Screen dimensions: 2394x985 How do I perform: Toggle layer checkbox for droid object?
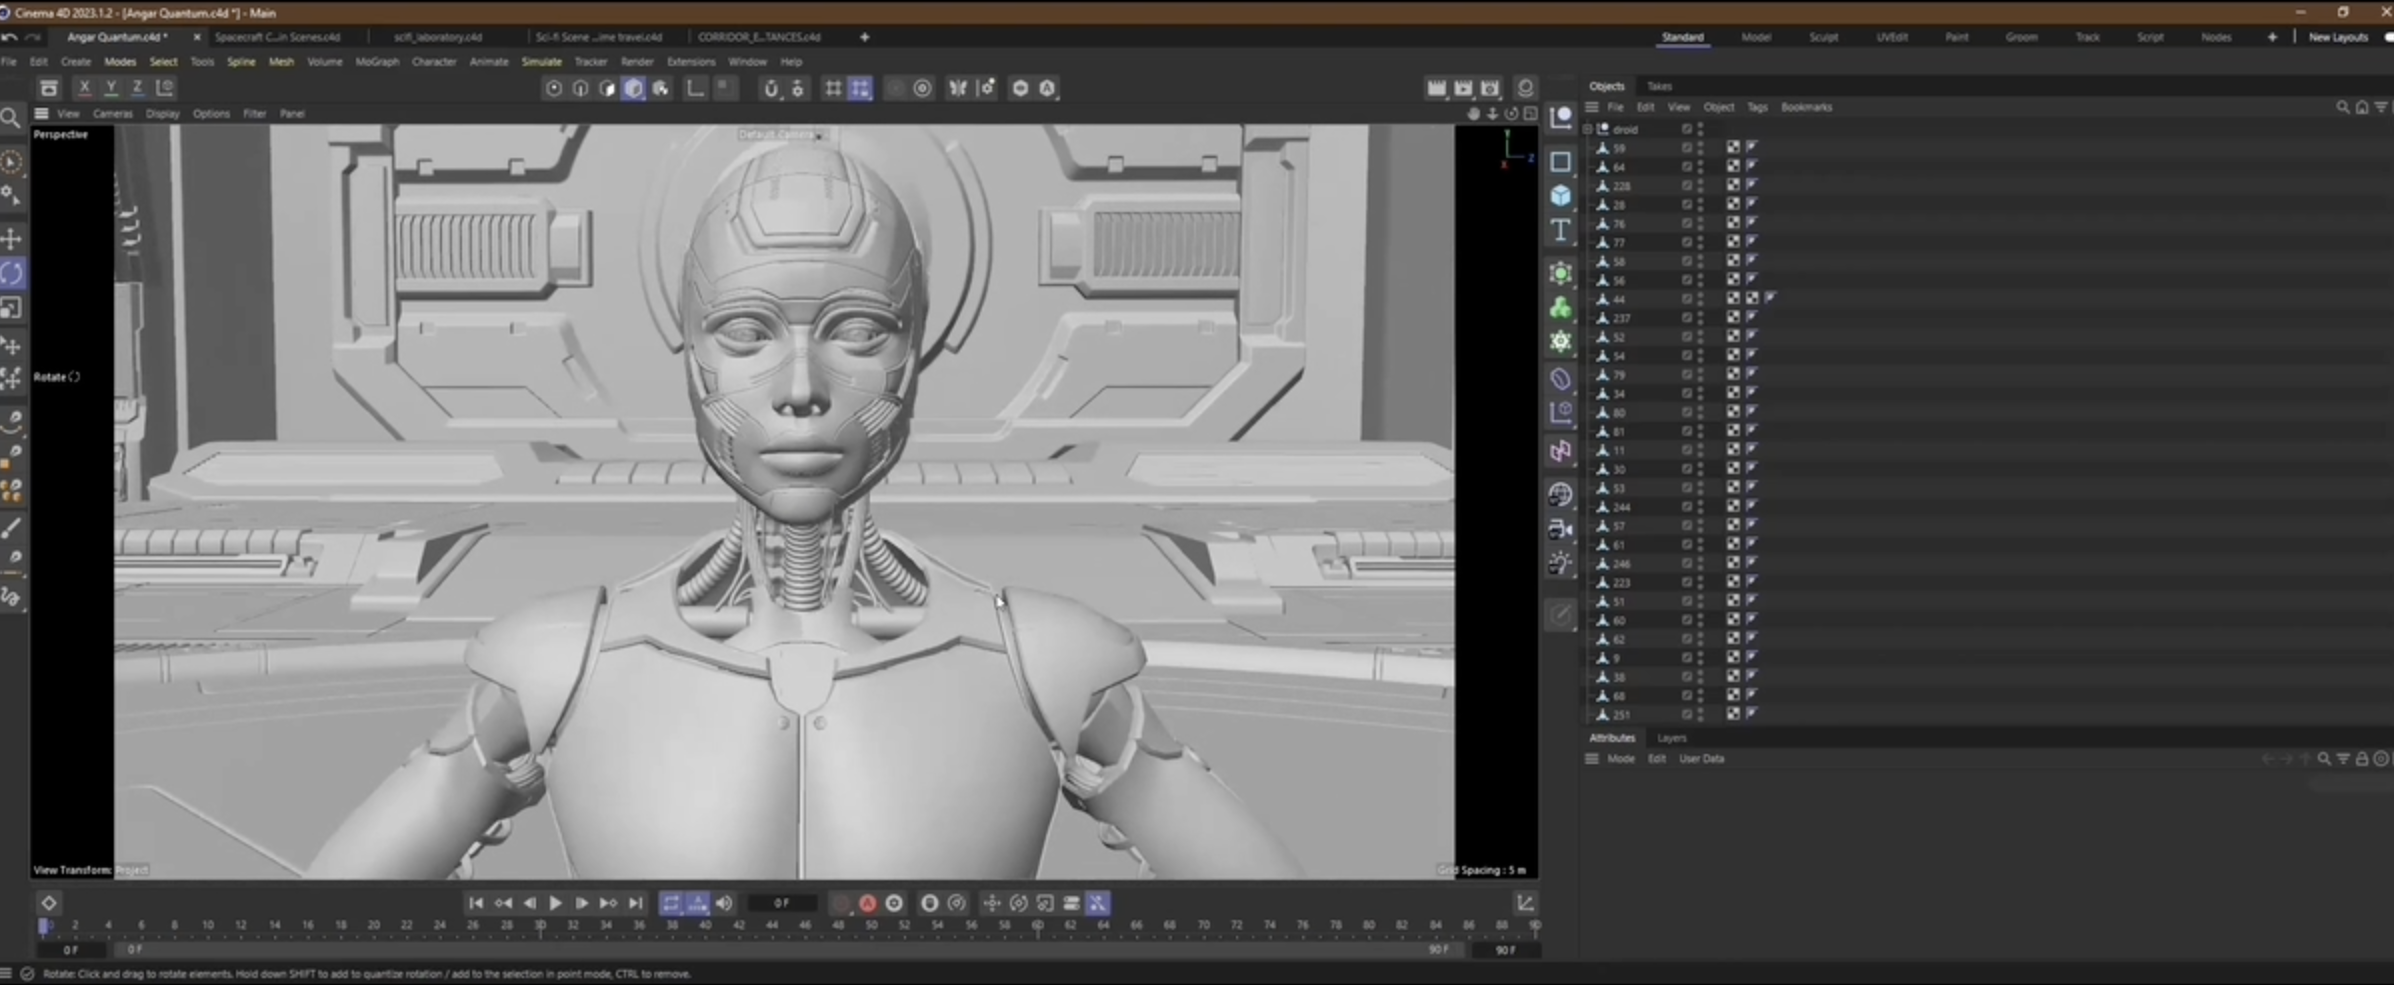[1686, 129]
